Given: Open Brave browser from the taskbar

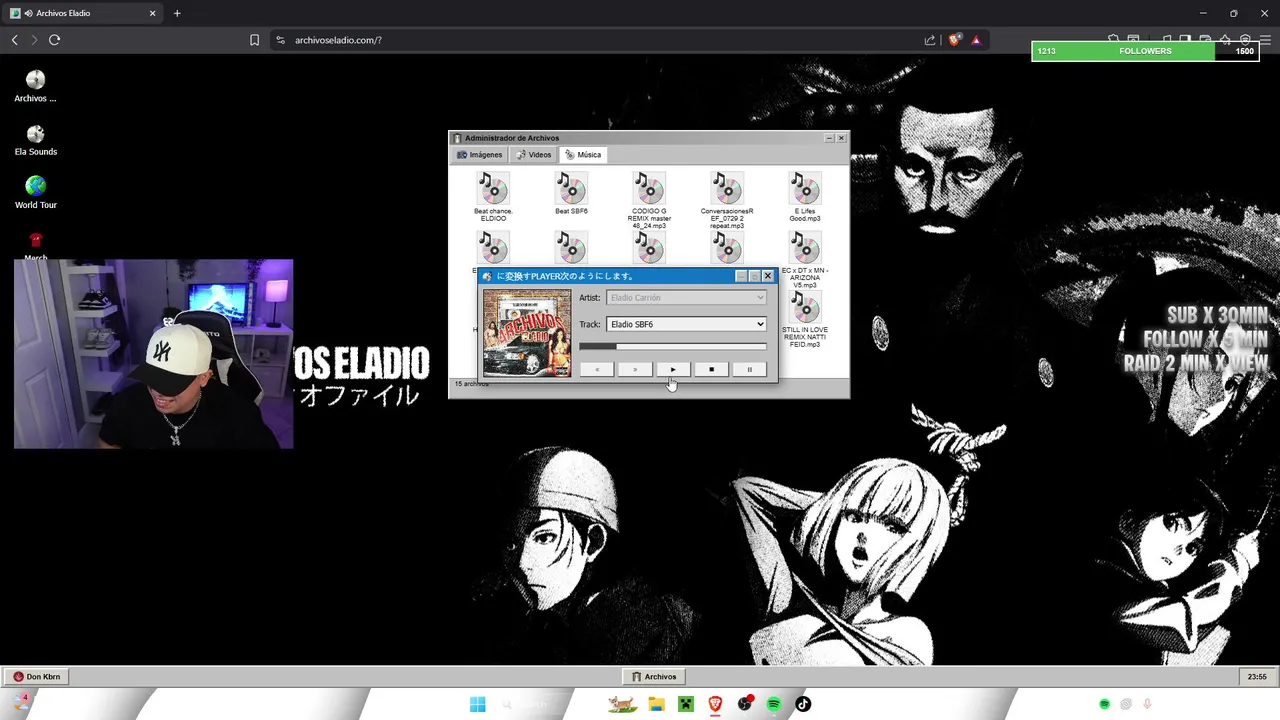Looking at the screenshot, I should 715,704.
